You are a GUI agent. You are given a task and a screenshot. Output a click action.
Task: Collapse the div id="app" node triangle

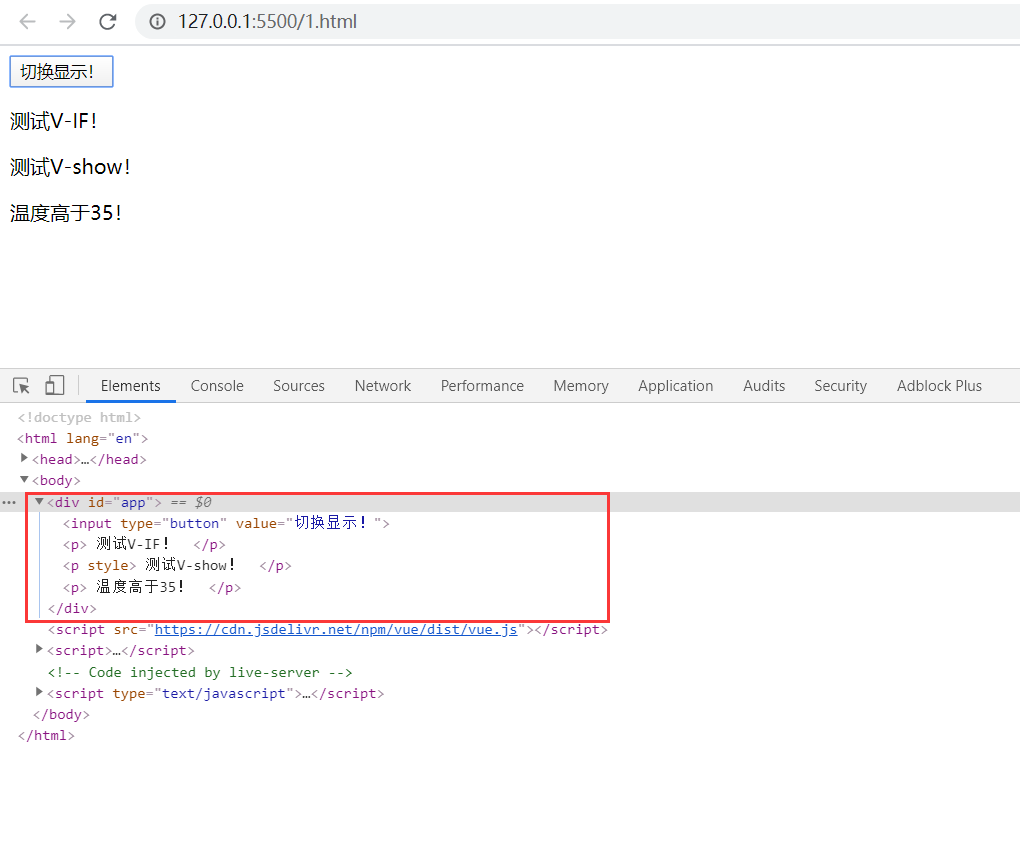coord(39,501)
